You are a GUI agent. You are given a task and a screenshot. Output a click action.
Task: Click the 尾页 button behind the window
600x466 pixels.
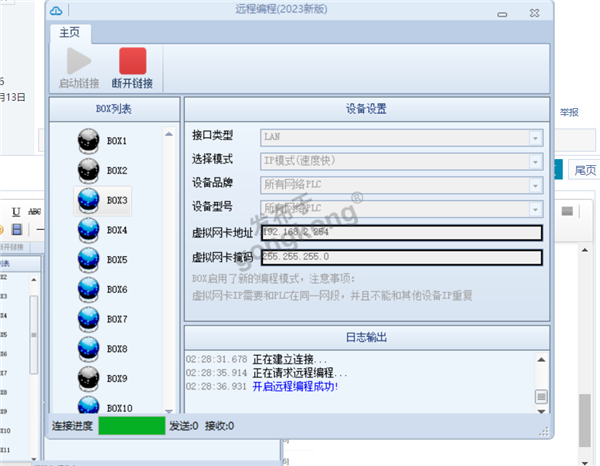coord(585,170)
